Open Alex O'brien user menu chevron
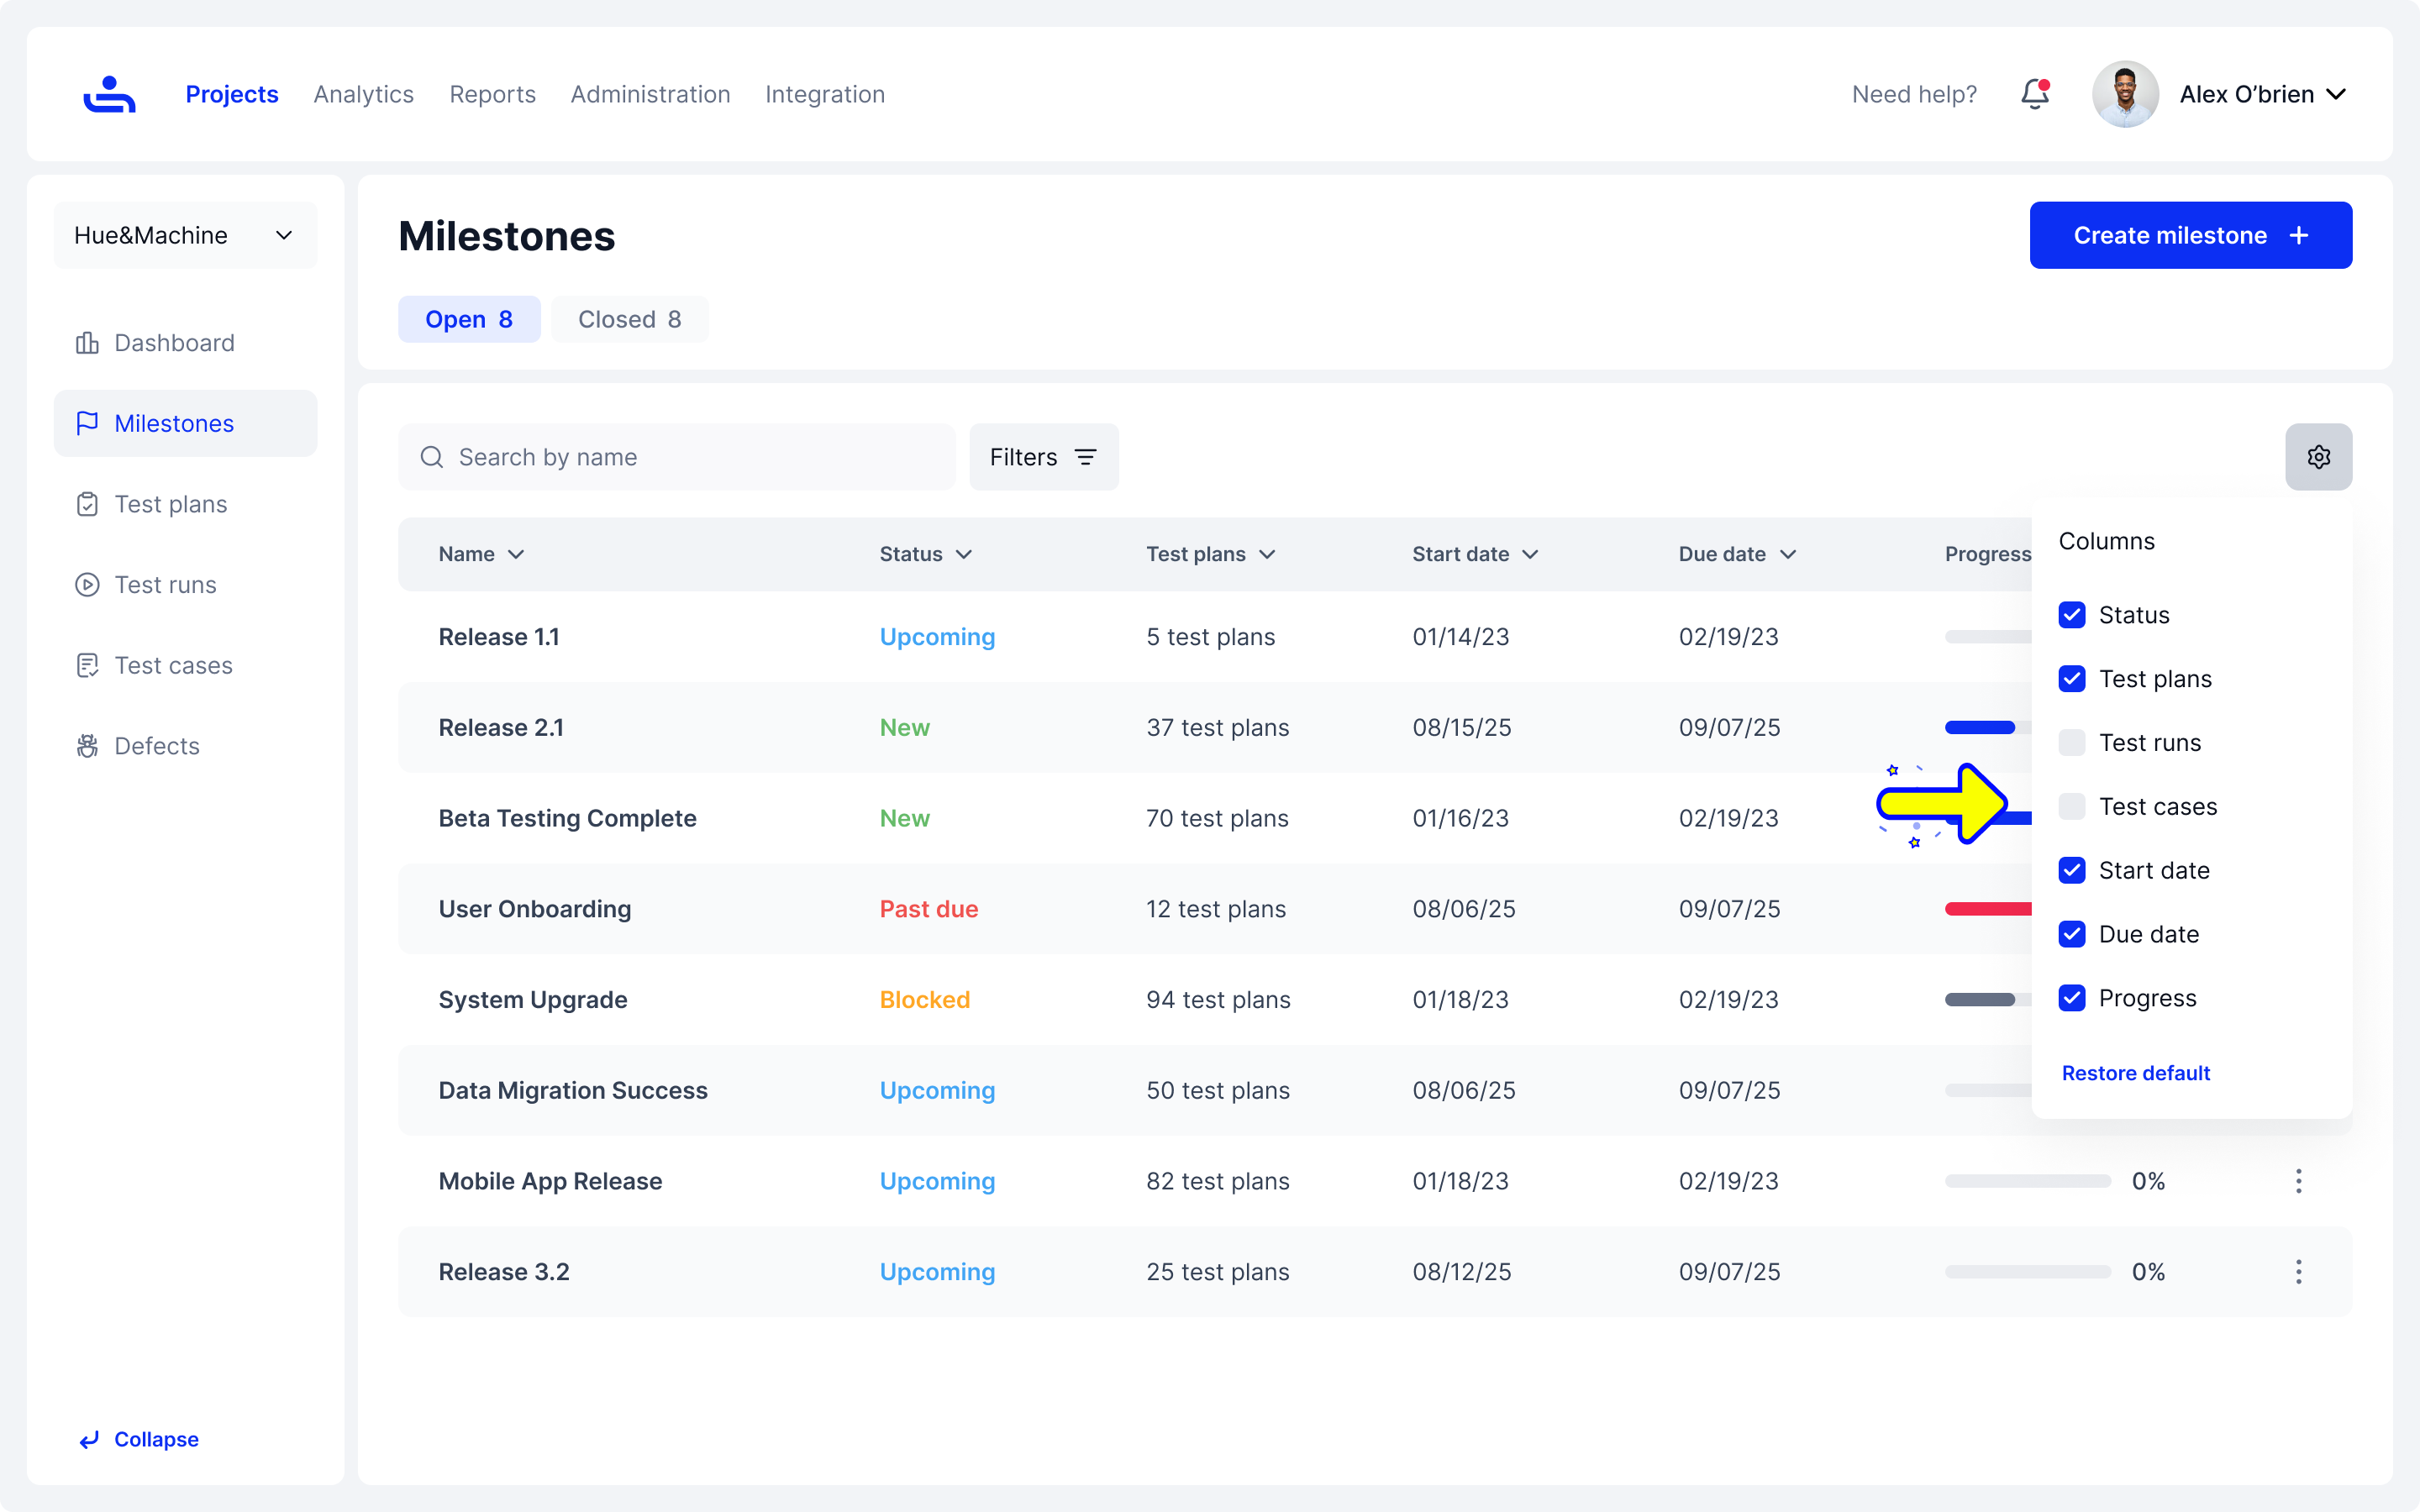Image resolution: width=2420 pixels, height=1512 pixels. pos(2337,94)
